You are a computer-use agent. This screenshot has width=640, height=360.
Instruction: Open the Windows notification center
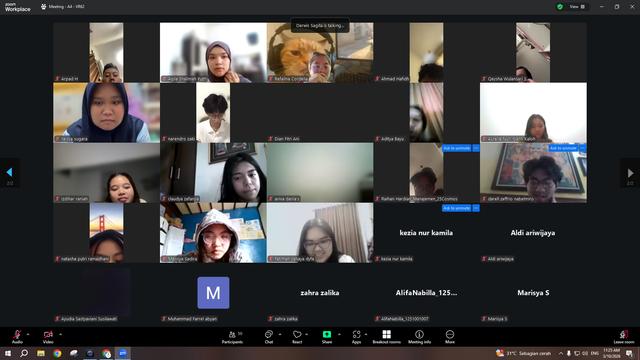click(x=630, y=353)
